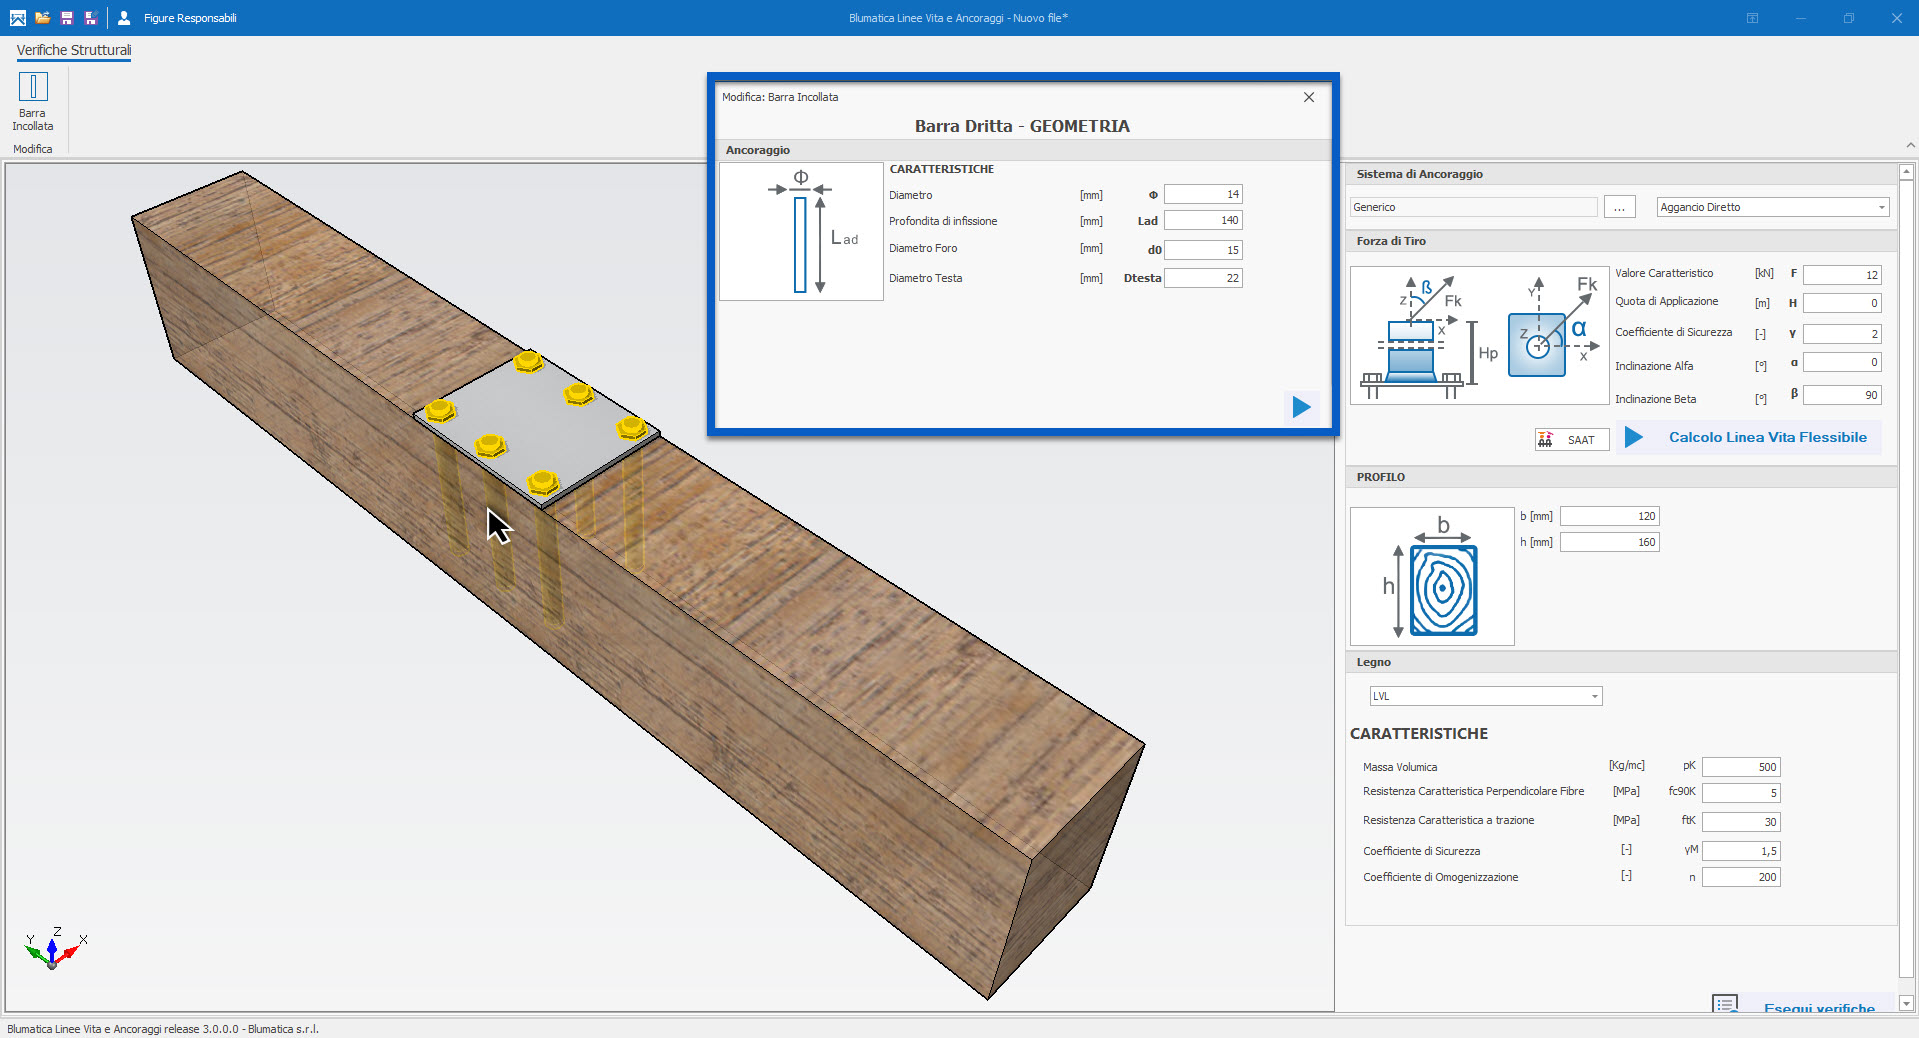Open the LVL wood type dropdown

coord(1594,697)
